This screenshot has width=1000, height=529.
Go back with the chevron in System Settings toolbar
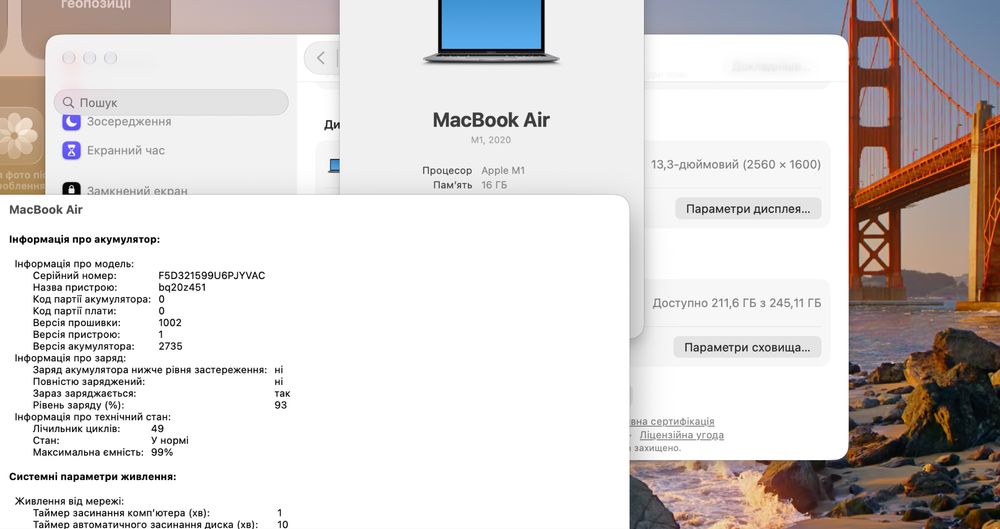coord(321,58)
